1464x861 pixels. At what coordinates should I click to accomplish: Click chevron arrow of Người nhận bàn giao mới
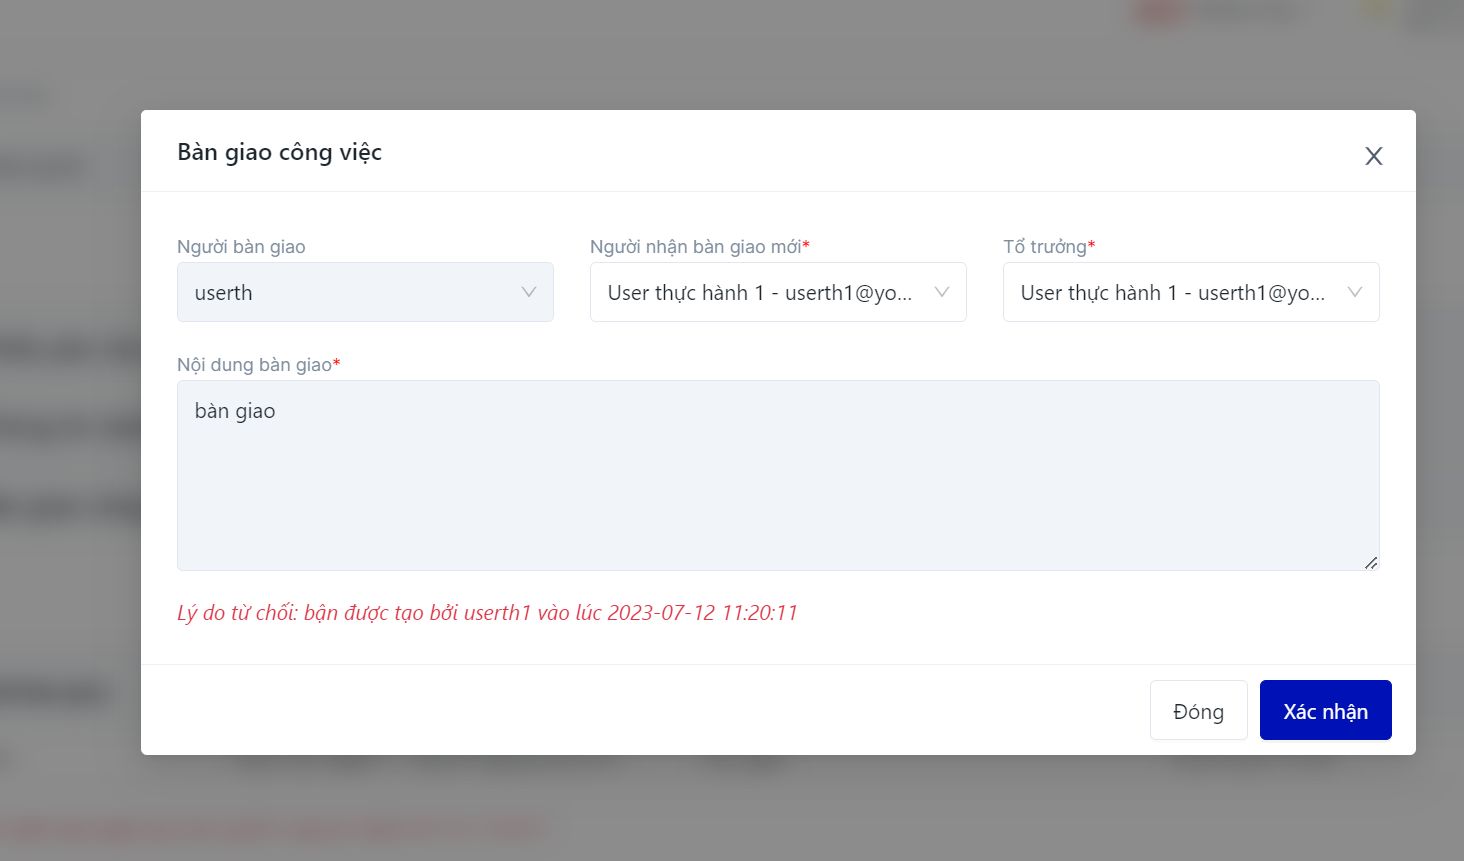pos(941,292)
